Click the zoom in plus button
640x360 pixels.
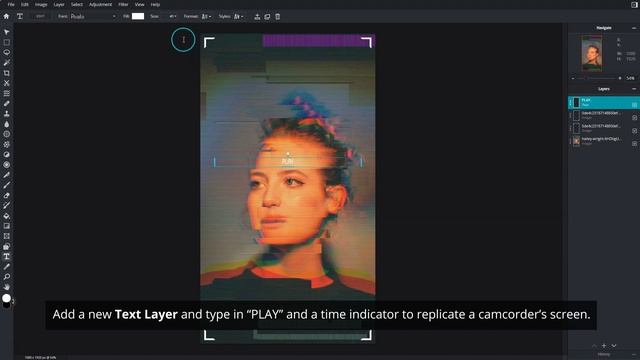point(620,78)
